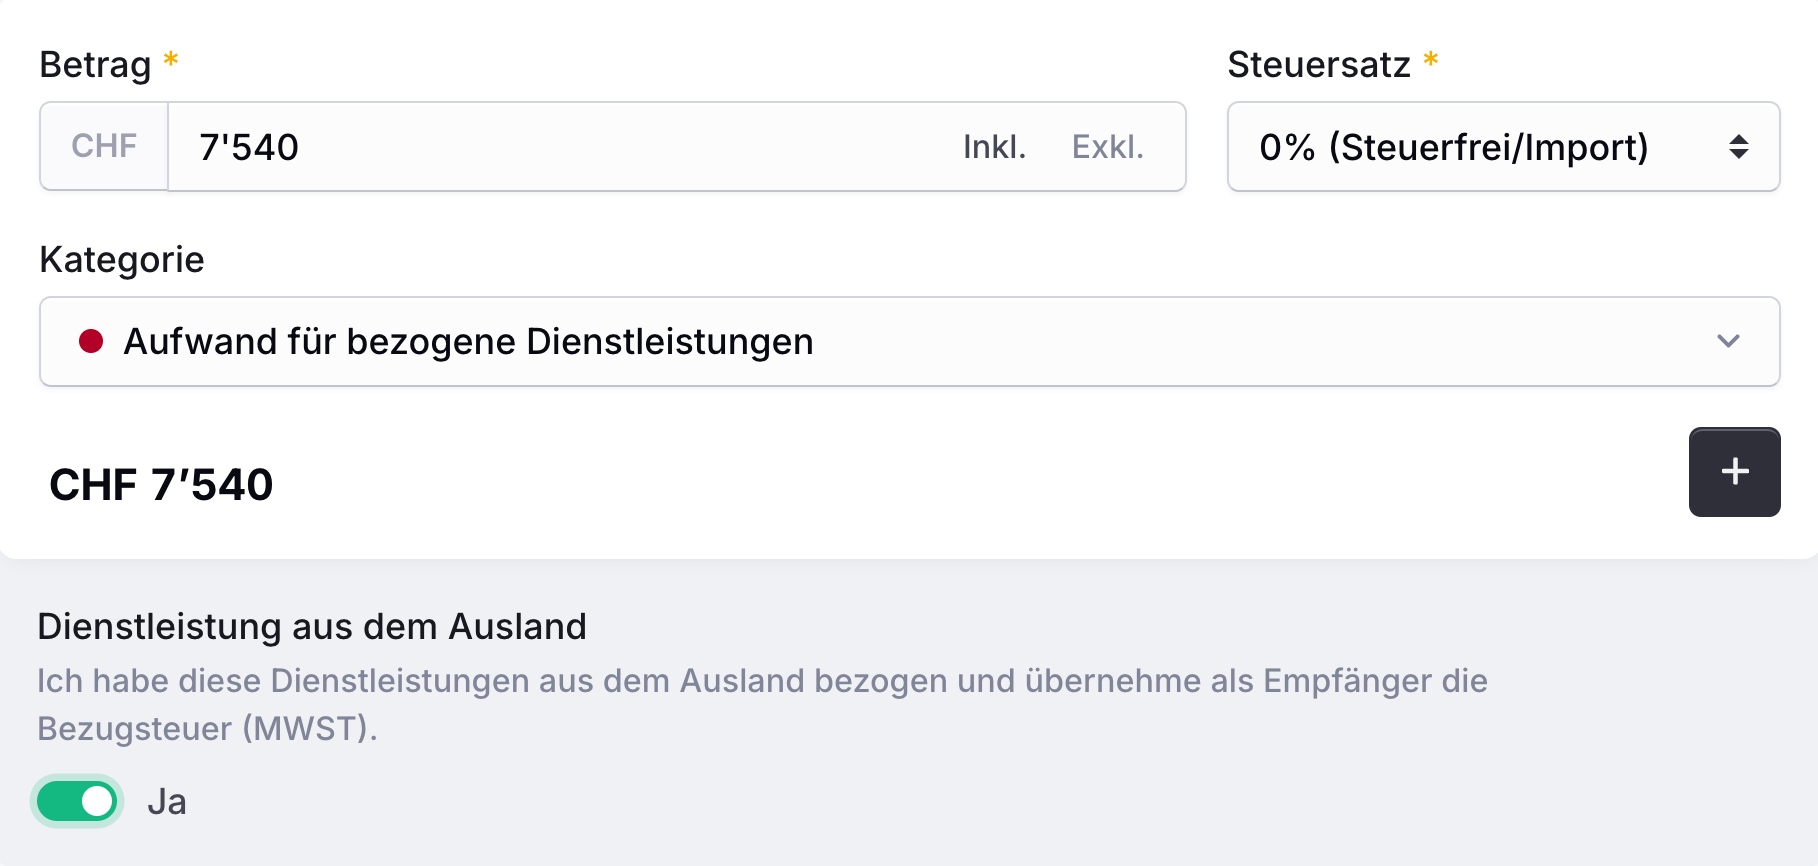Open Aufwand für bezogene Dienstleistungen dropdown
Screen dimensions: 1818x866
pos(909,341)
